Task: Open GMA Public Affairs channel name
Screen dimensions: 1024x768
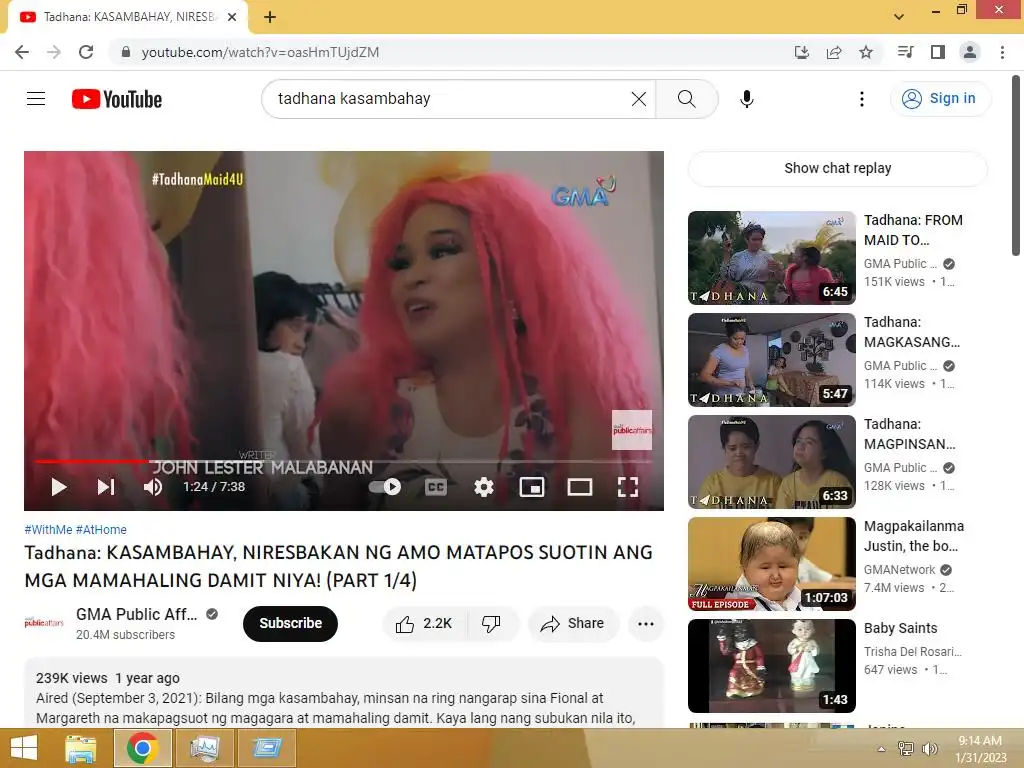Action: 136,614
